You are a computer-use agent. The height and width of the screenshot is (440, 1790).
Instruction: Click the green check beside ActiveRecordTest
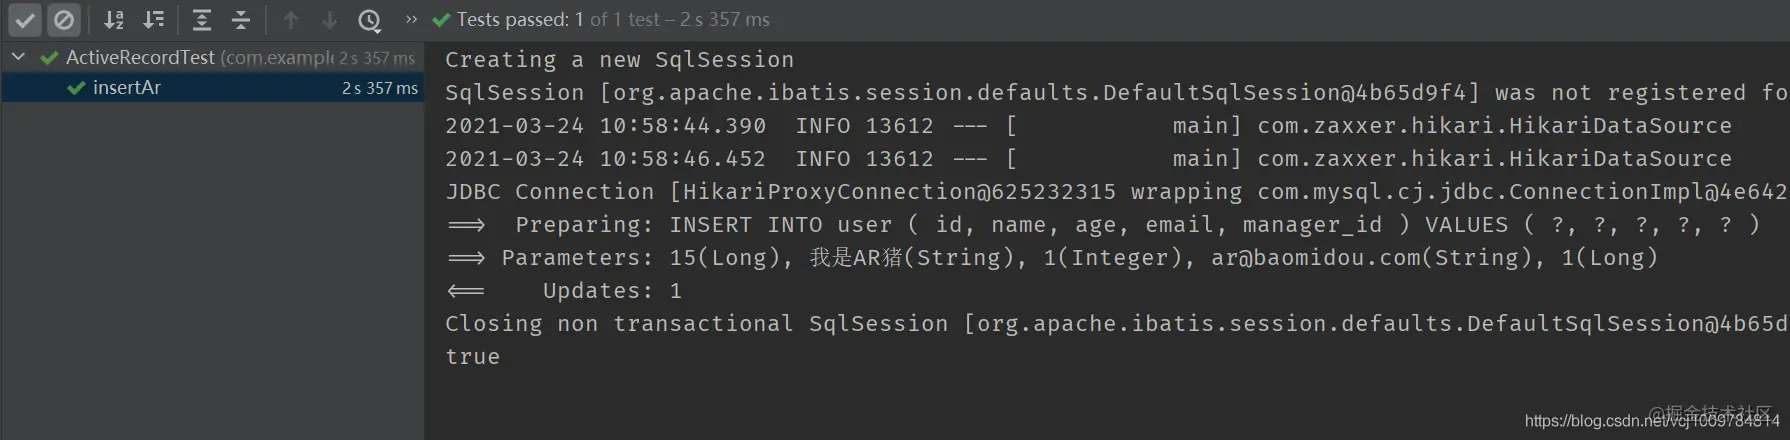tap(49, 58)
